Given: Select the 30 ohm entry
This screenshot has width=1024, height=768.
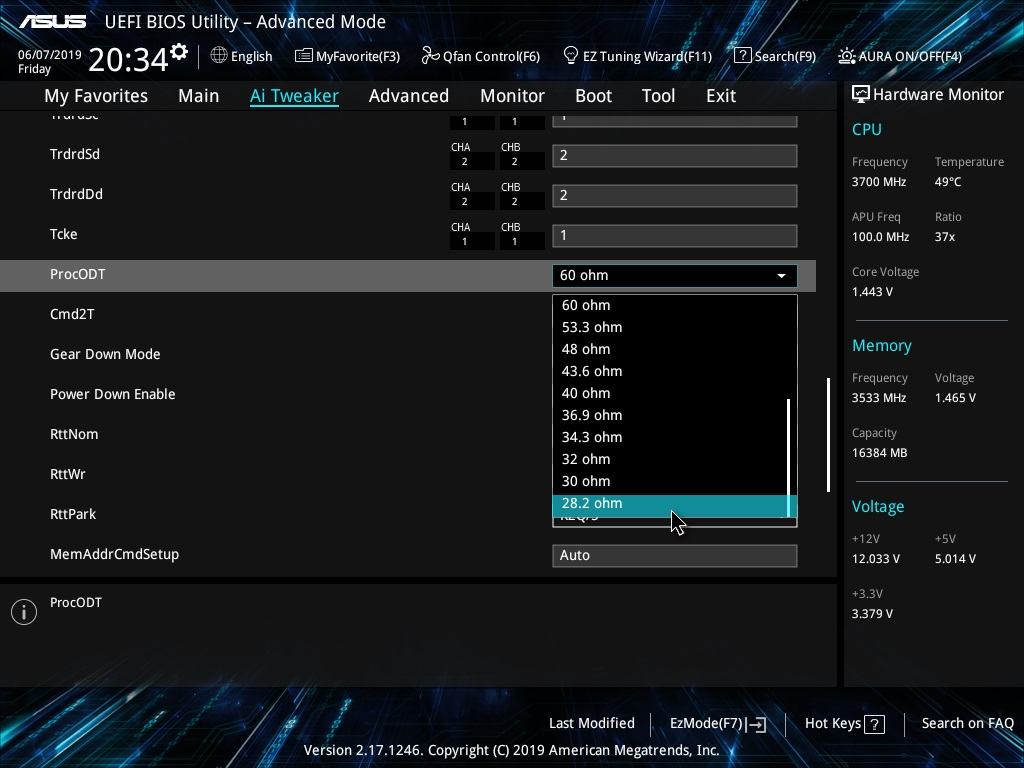Looking at the screenshot, I should 671,481.
